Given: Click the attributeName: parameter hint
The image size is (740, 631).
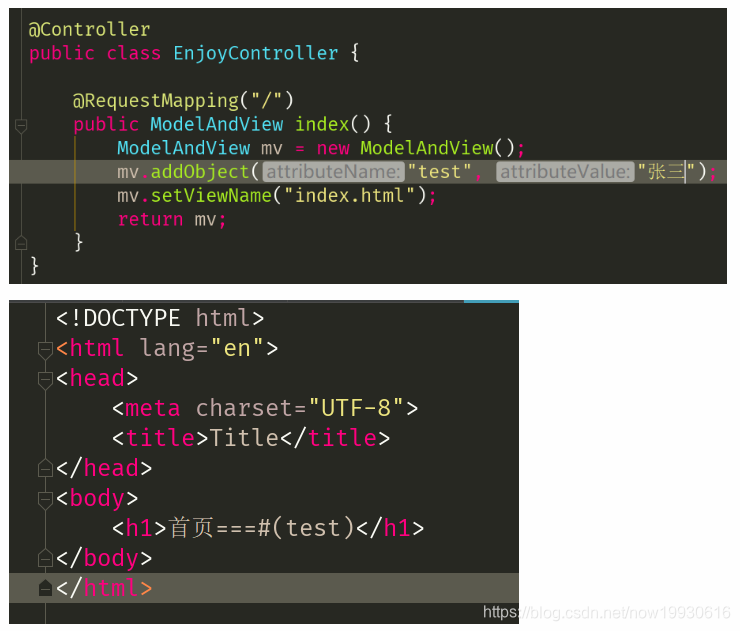Looking at the screenshot, I should coord(334,172).
